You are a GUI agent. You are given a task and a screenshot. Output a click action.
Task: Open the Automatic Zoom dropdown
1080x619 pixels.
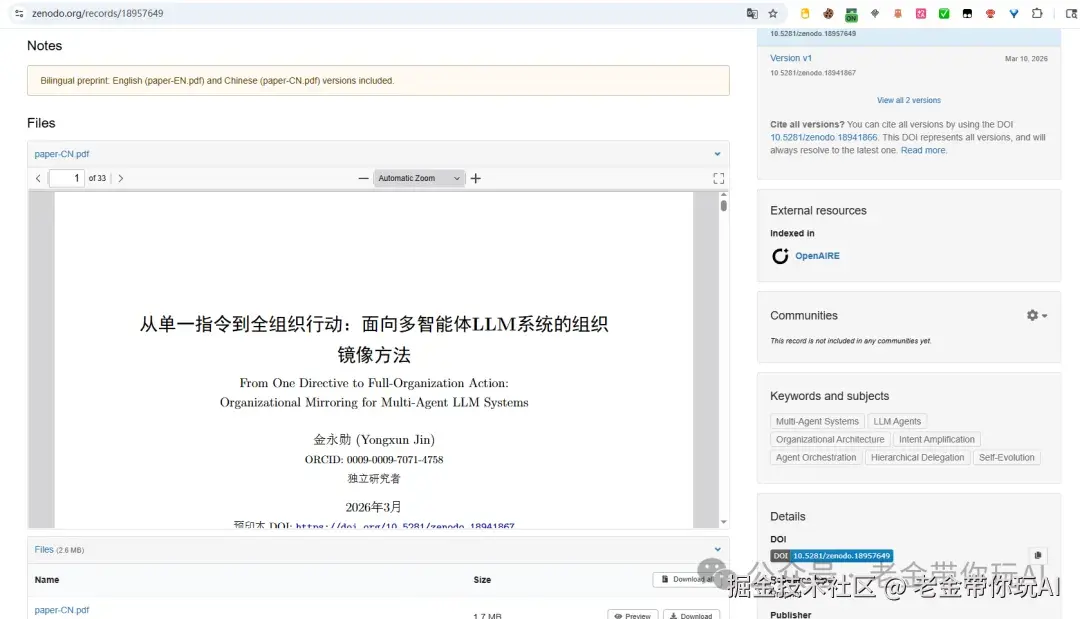pos(419,178)
